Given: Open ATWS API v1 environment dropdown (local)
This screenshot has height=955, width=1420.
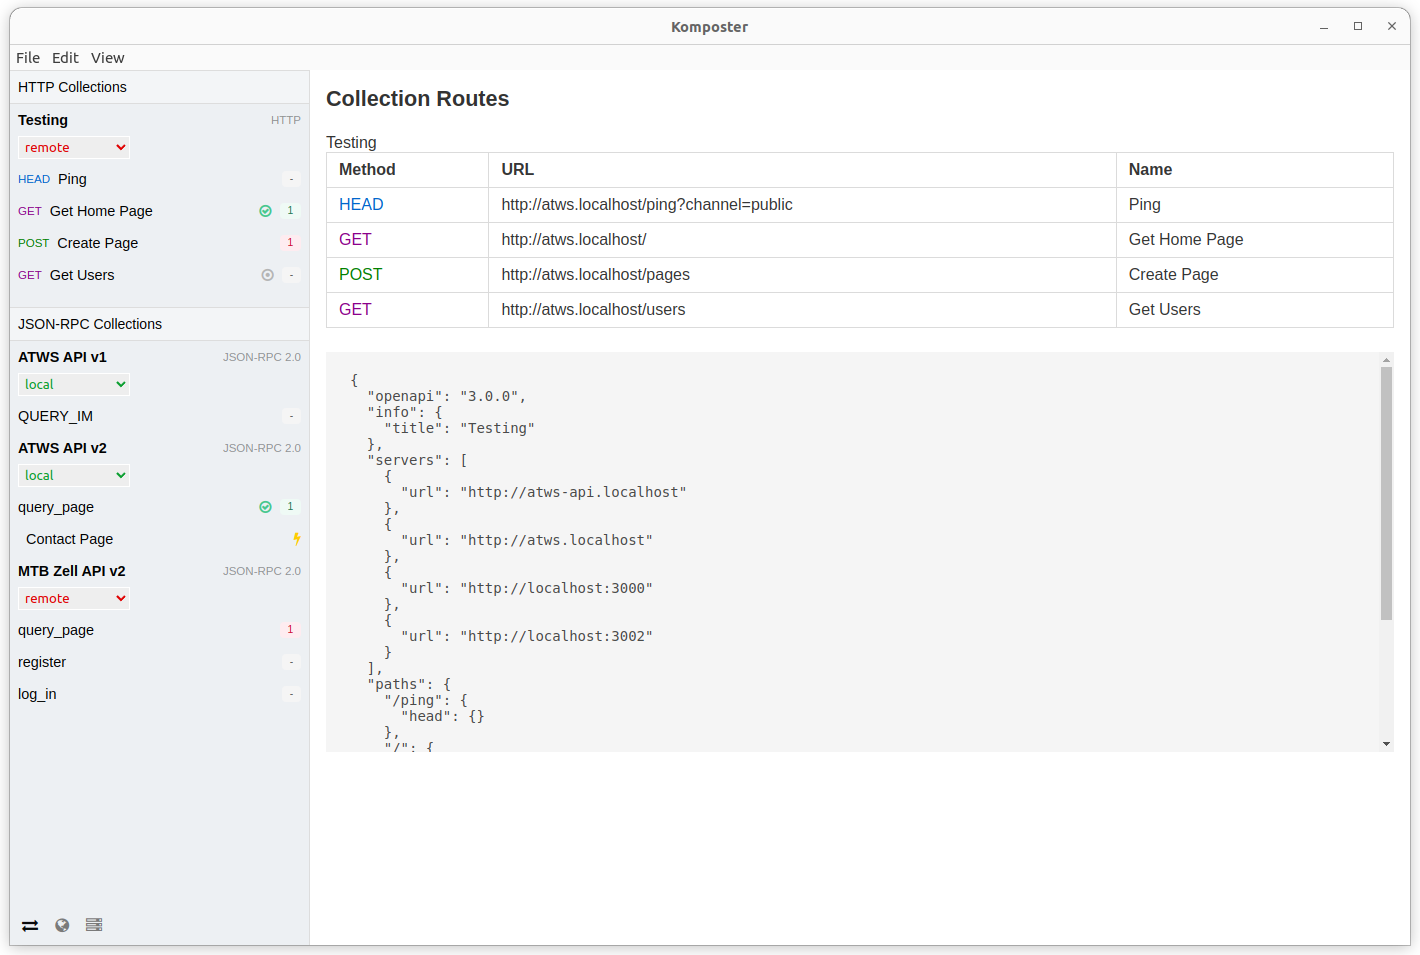Looking at the screenshot, I should 74,385.
